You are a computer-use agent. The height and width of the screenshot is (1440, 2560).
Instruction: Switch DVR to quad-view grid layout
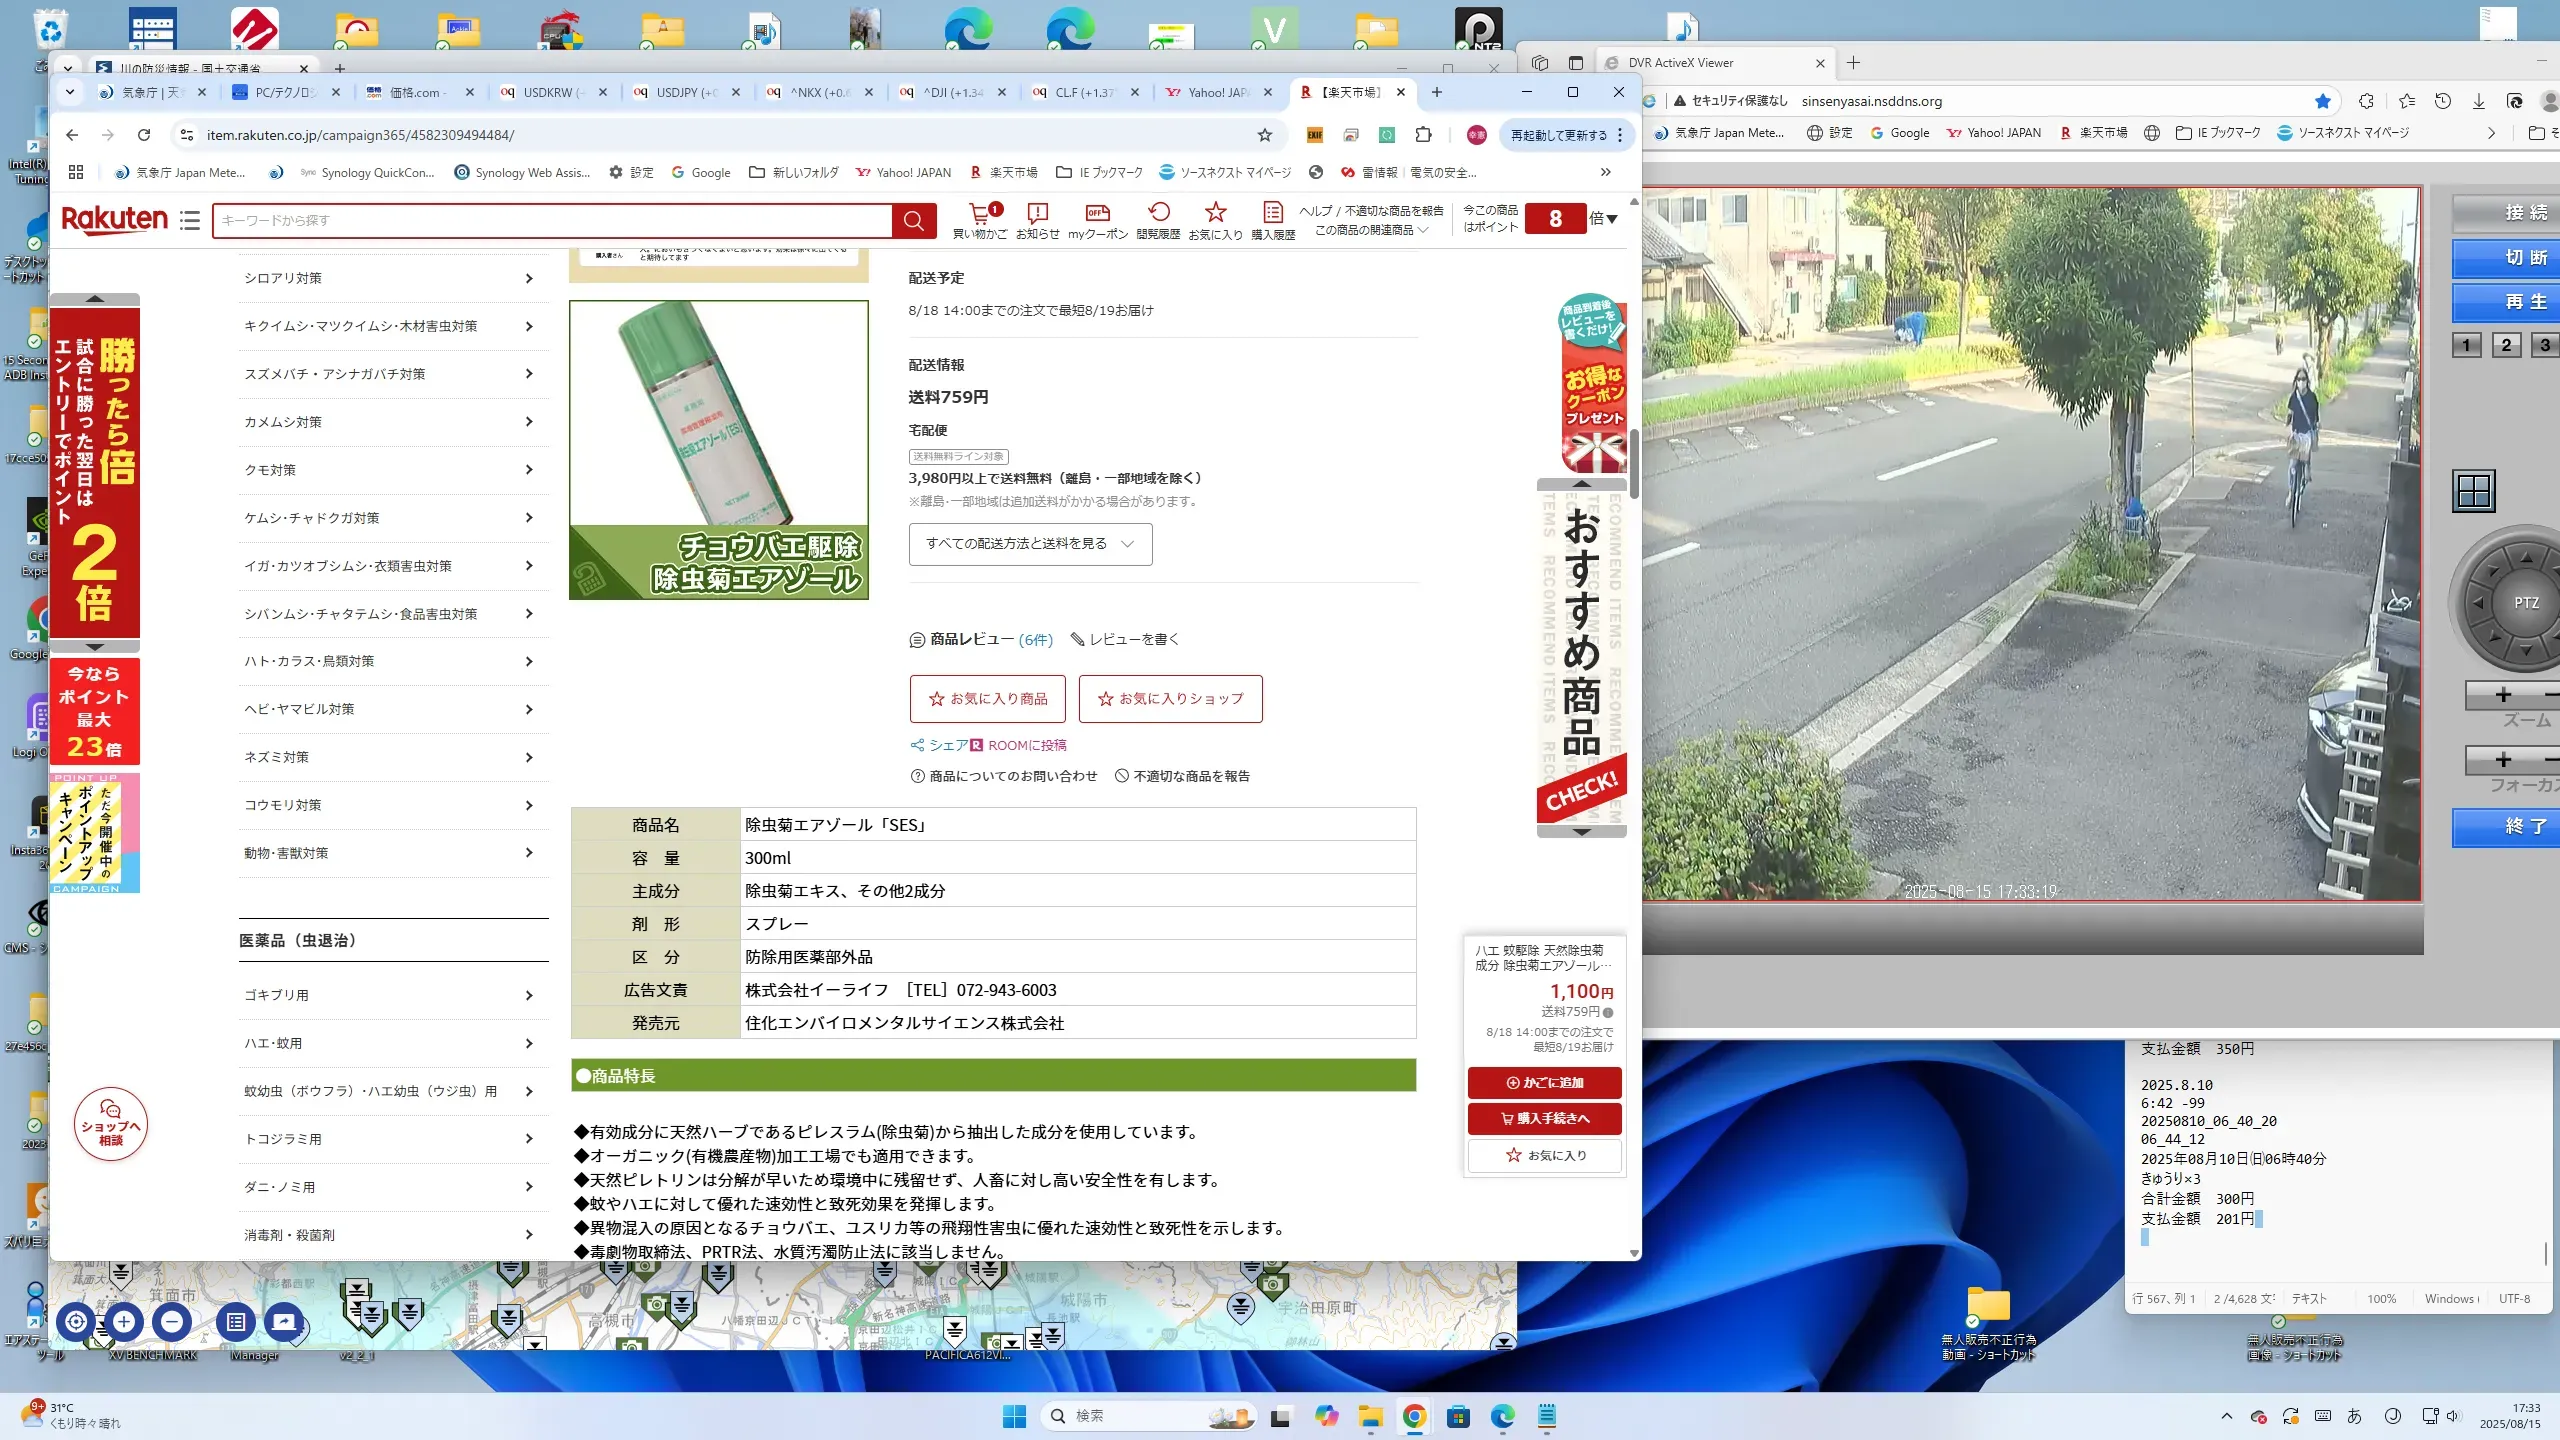point(2473,491)
